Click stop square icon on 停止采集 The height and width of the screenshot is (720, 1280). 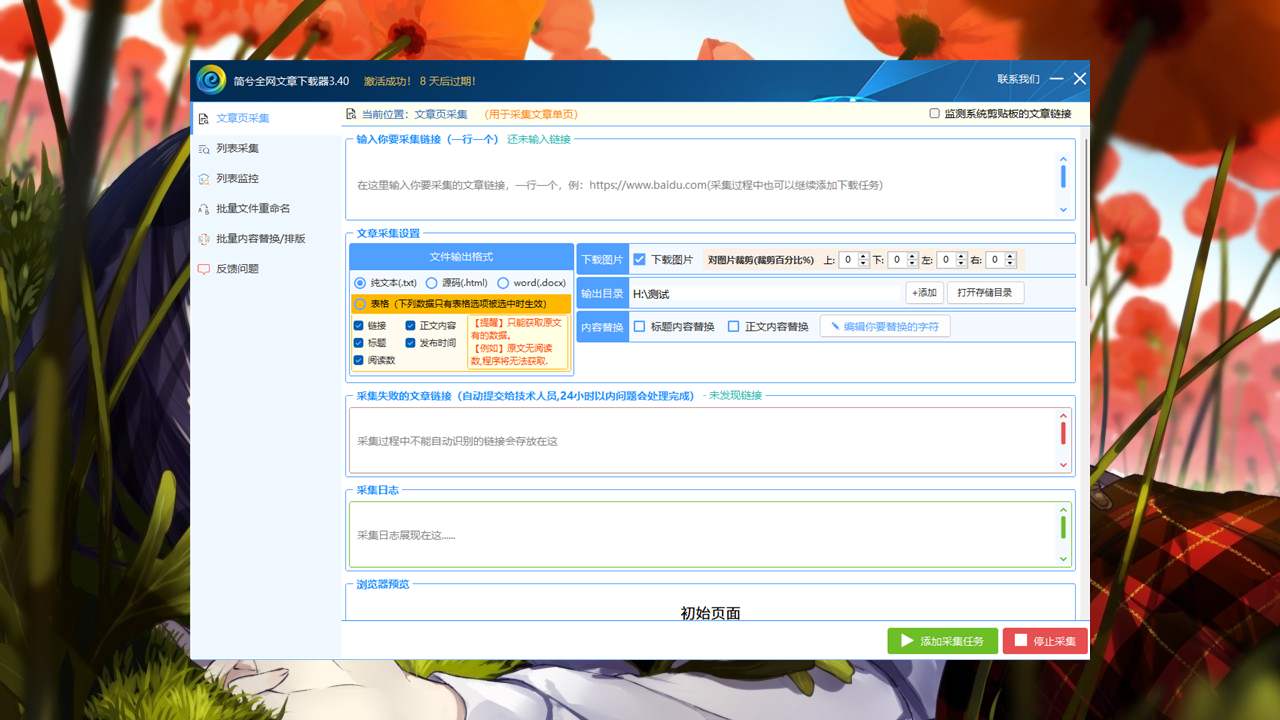click(1020, 641)
